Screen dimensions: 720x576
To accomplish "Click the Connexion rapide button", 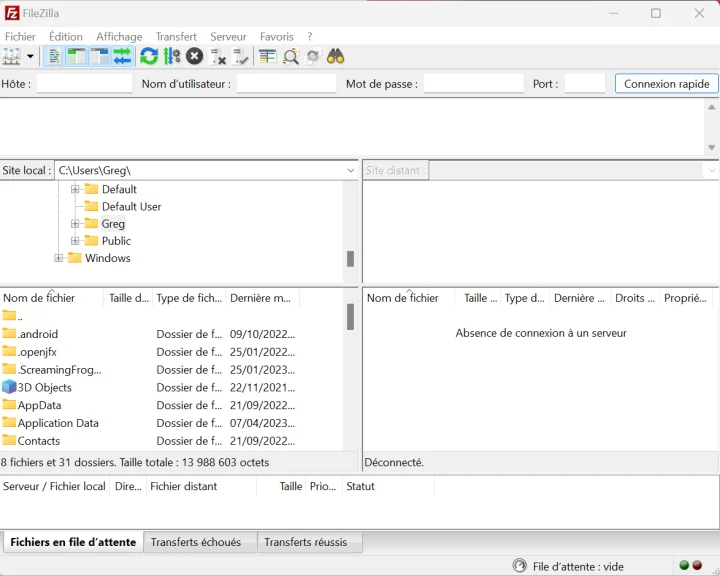I will click(666, 84).
